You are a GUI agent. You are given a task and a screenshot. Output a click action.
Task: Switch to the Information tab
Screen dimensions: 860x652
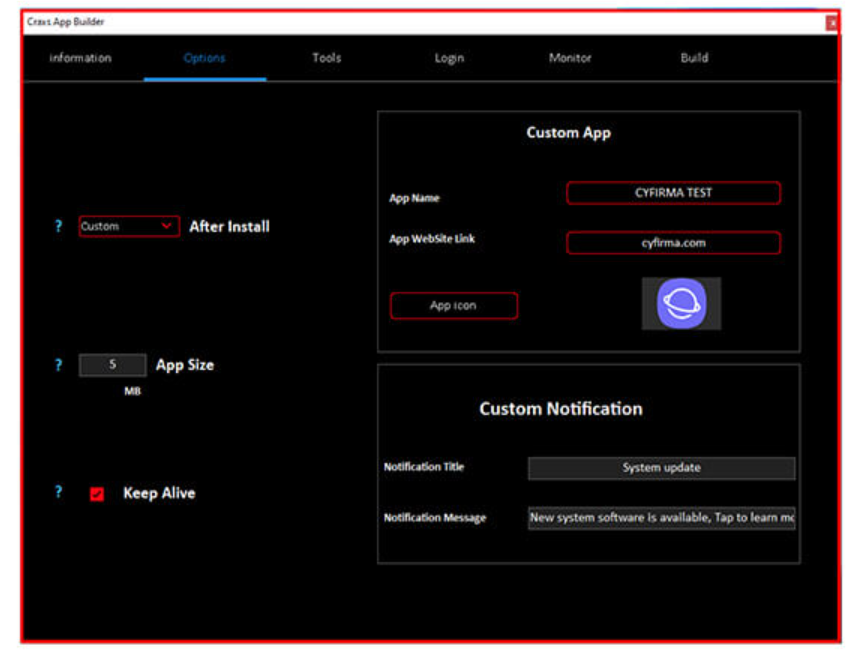click(80, 58)
